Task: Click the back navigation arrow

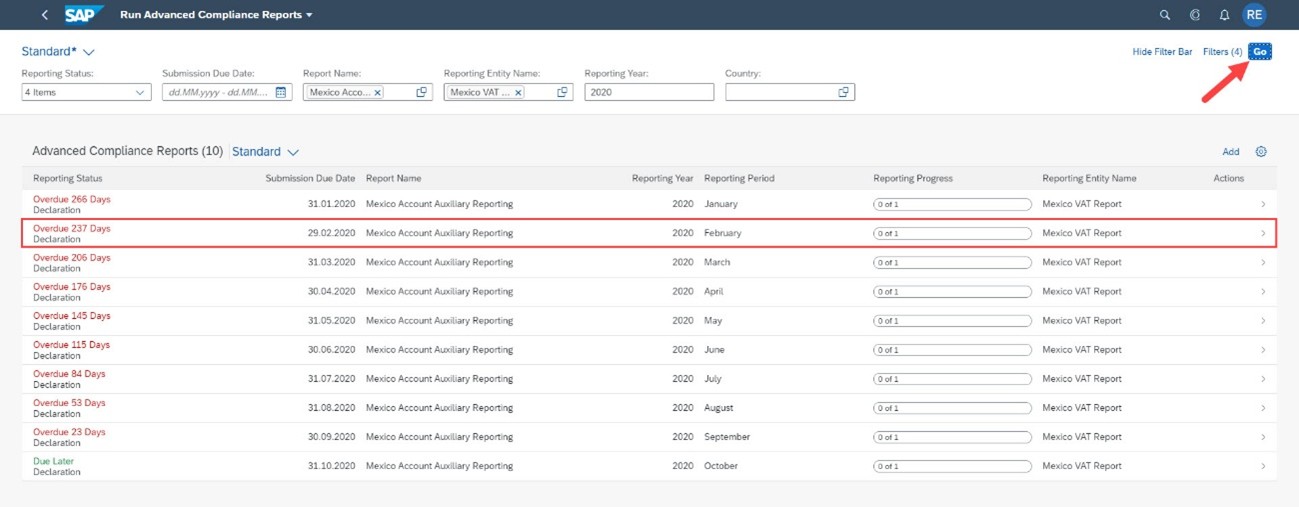Action: coord(45,15)
